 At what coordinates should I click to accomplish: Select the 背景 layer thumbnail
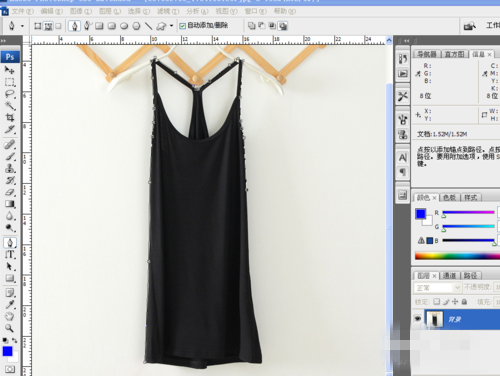(x=435, y=319)
